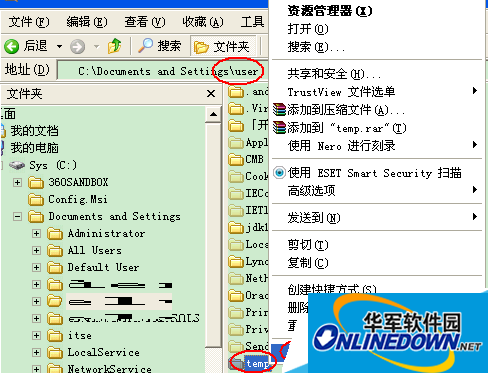
Task: Click the itse folder icon
Action: (55, 336)
